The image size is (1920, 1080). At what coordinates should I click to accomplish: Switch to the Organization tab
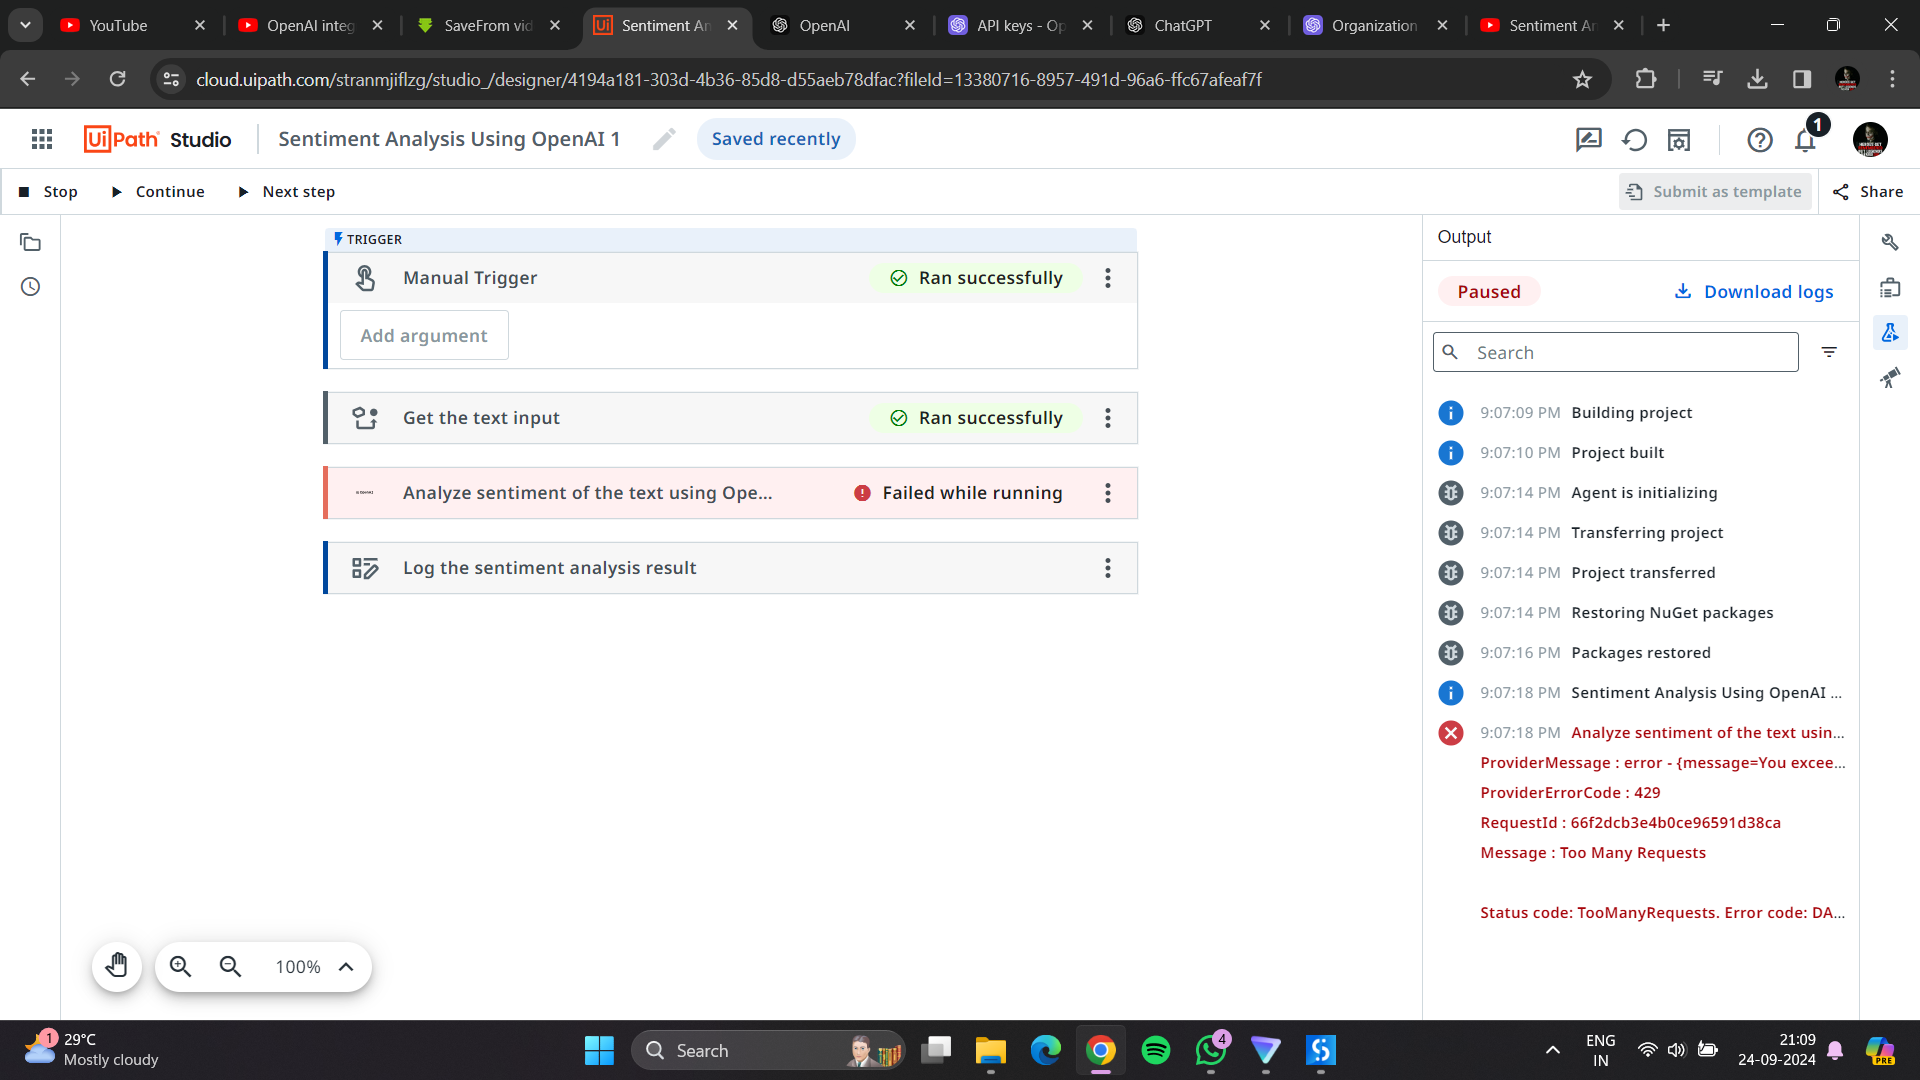pos(1375,25)
